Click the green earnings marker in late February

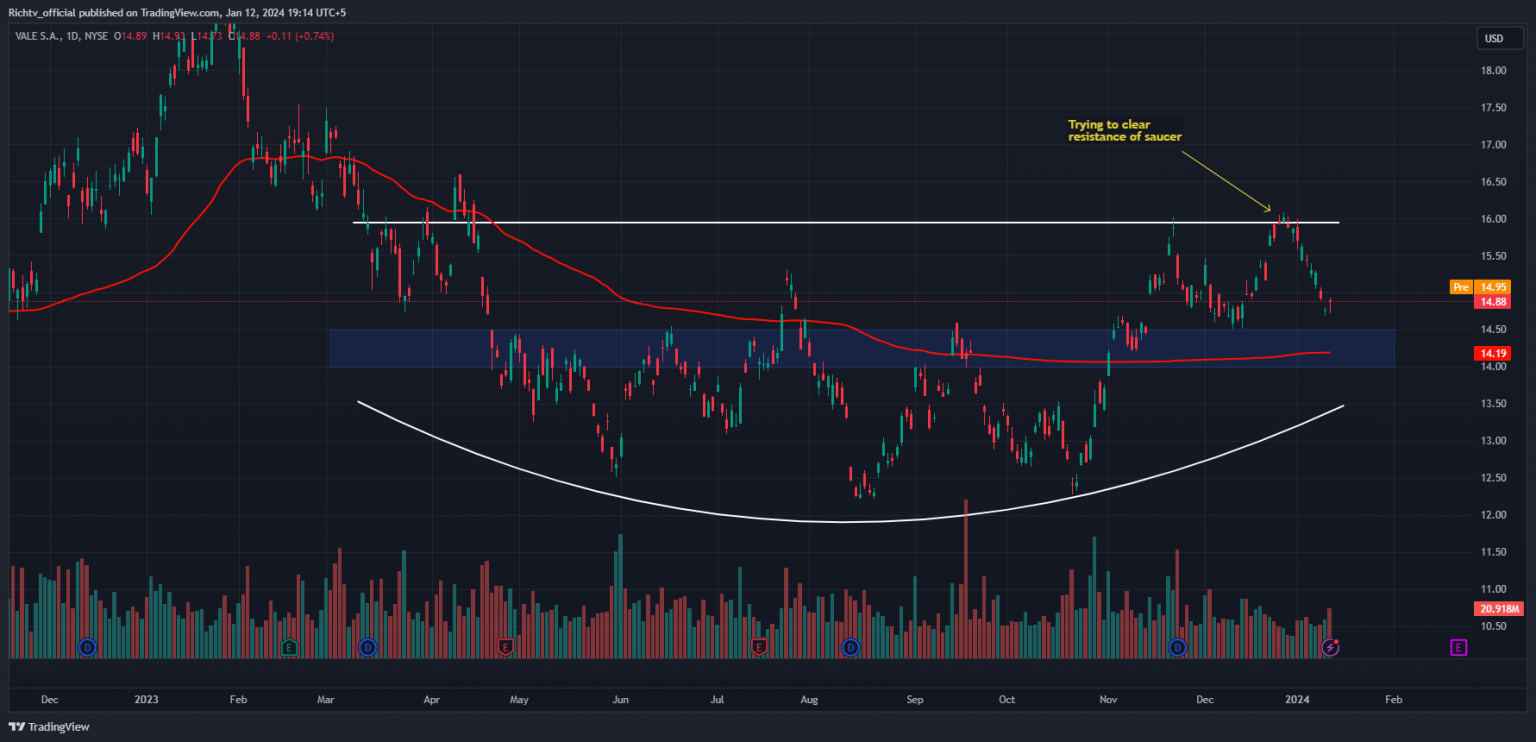pos(289,647)
